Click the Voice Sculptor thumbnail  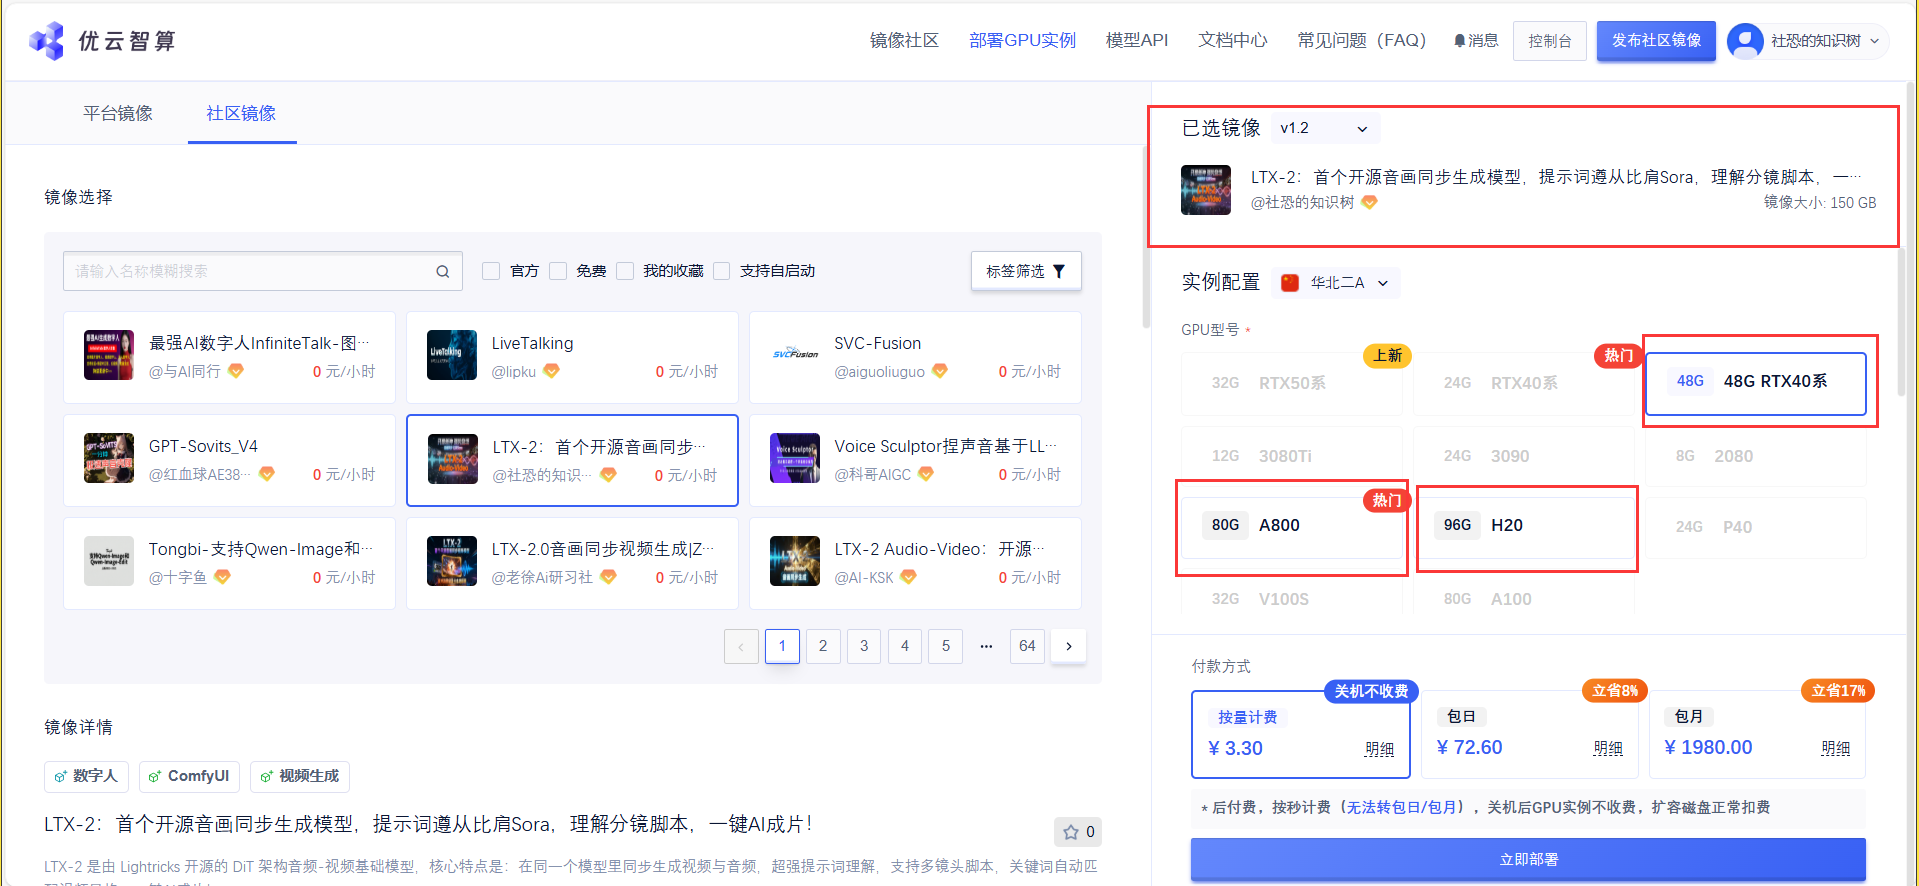795,458
